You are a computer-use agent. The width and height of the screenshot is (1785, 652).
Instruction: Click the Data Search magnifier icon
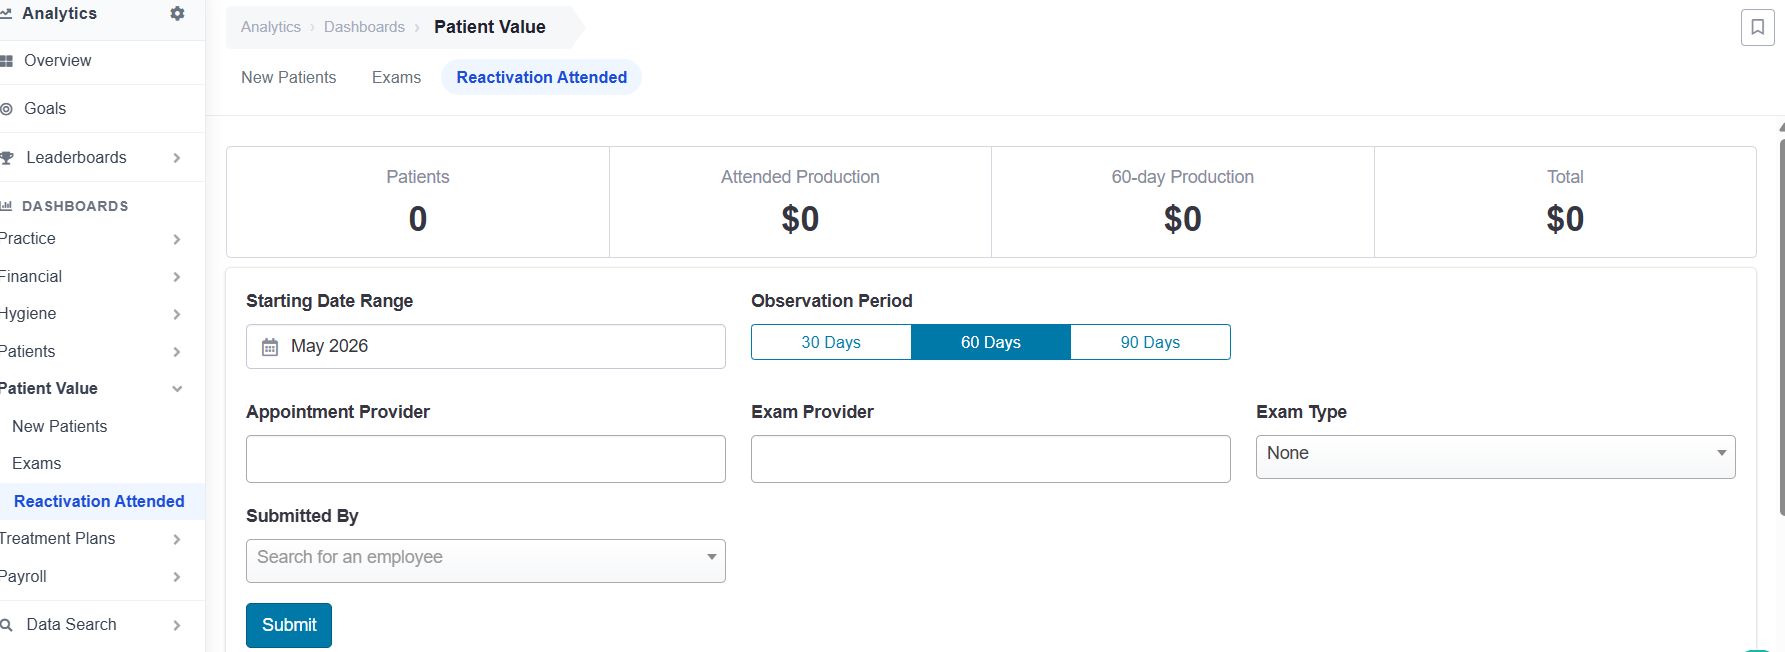(6, 625)
